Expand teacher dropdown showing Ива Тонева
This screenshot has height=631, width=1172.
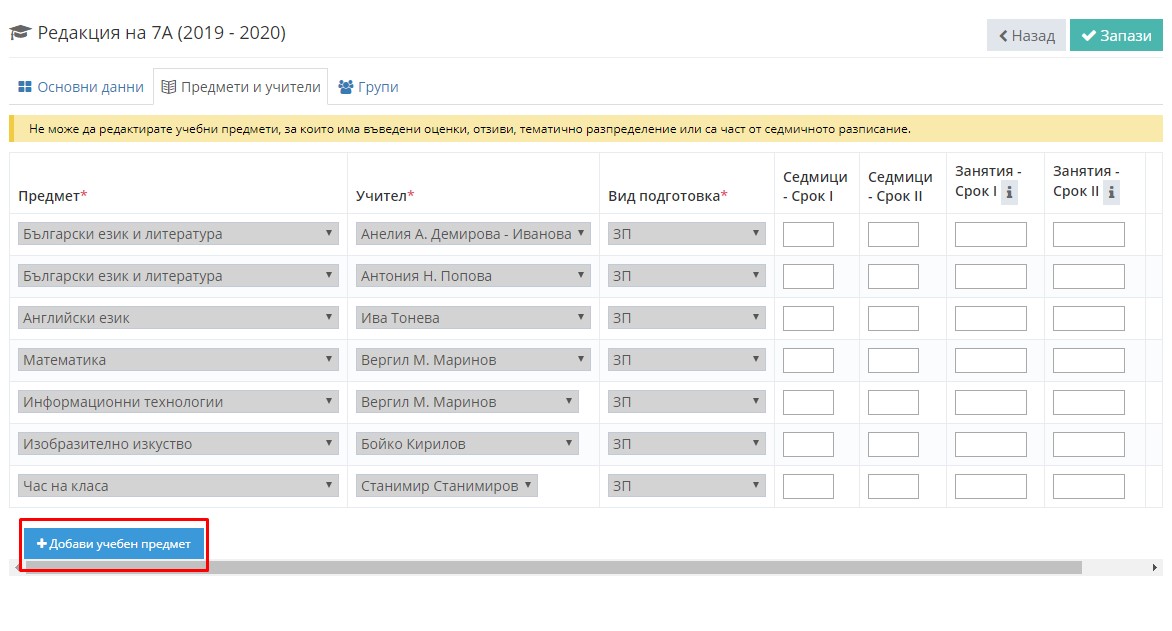473,318
